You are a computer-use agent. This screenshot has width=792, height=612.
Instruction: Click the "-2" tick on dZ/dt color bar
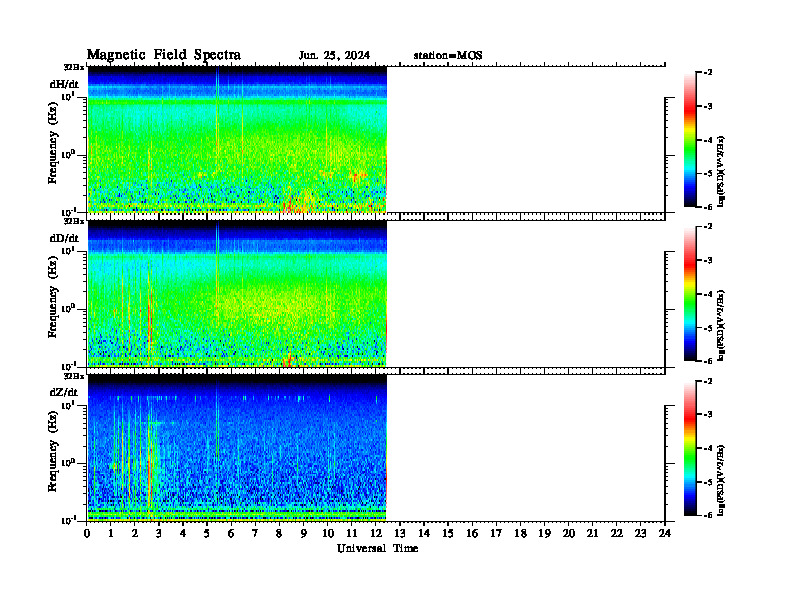(708, 381)
